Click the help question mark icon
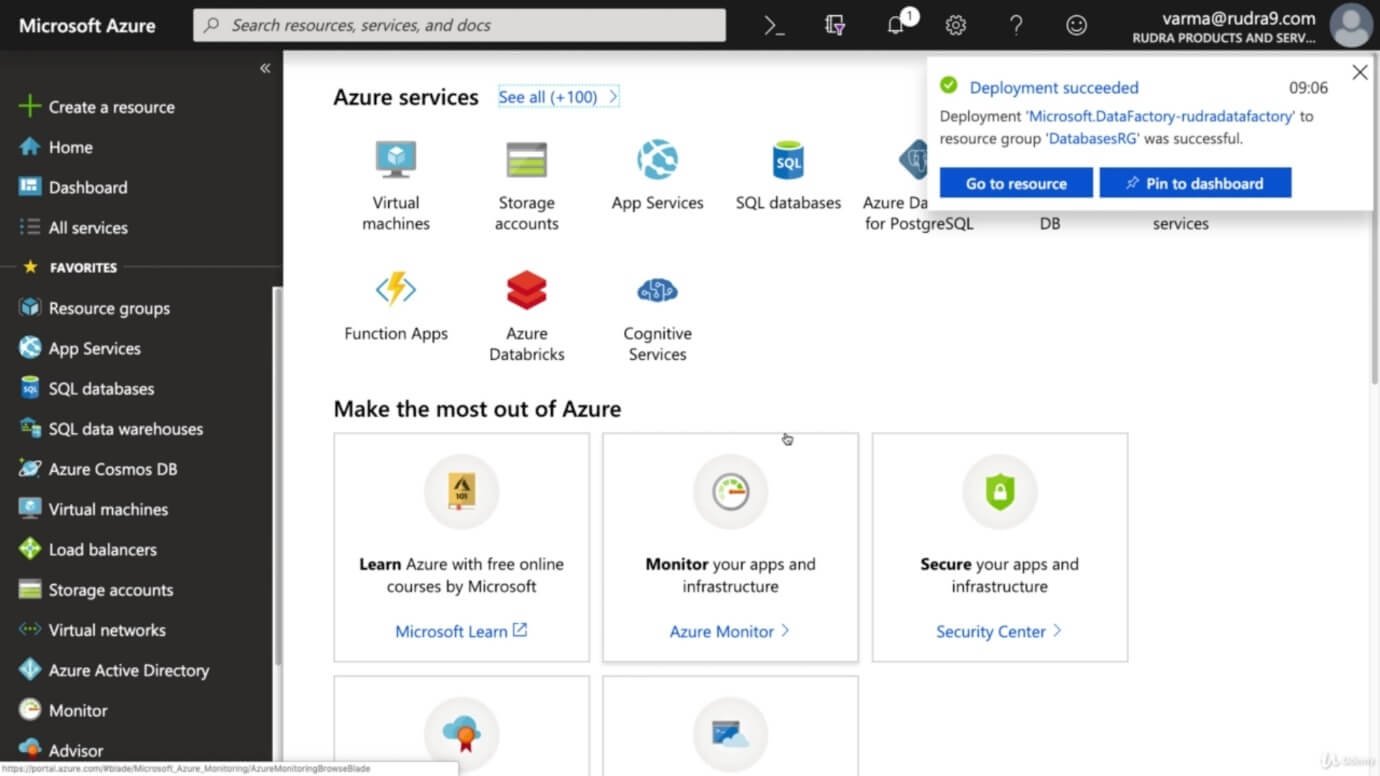This screenshot has width=1380, height=776. pos(1016,26)
